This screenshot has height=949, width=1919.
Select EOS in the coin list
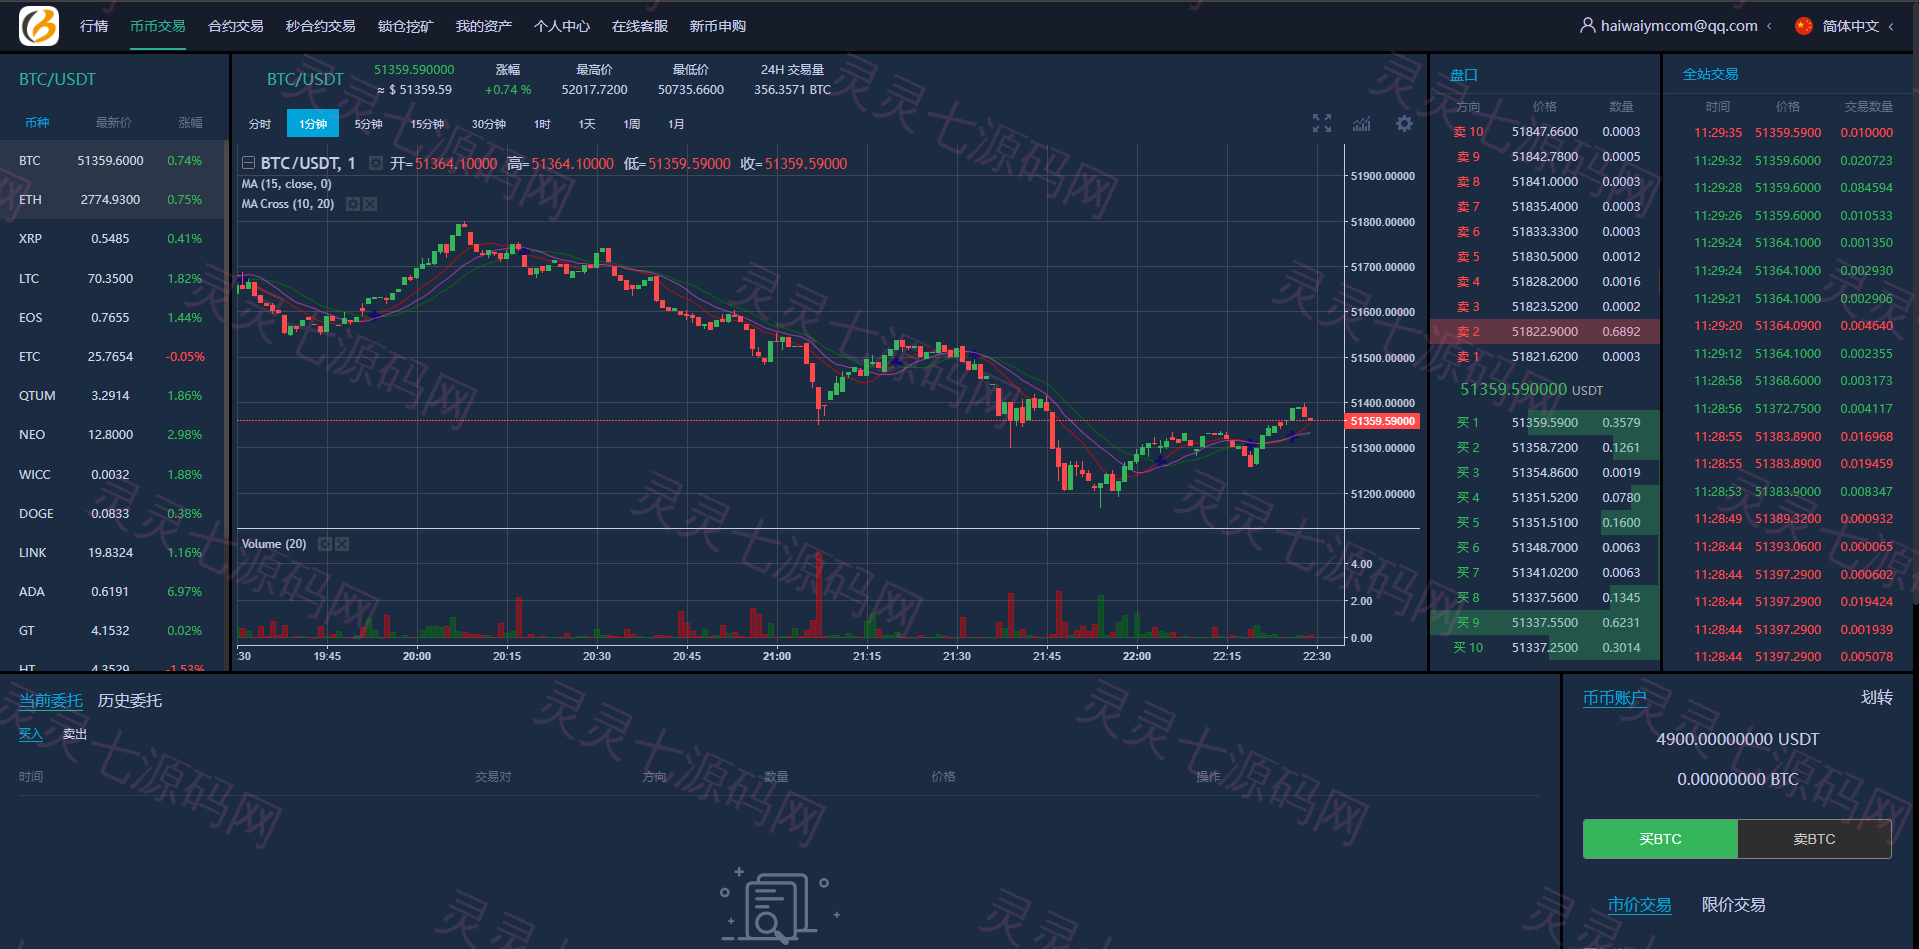pyautogui.click(x=114, y=318)
